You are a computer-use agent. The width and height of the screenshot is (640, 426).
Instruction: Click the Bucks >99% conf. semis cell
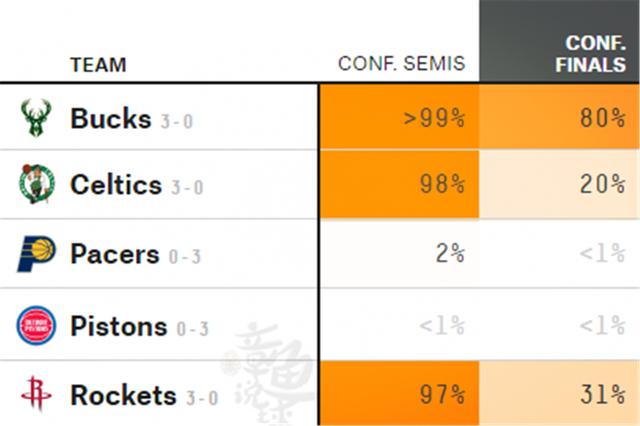pos(399,117)
